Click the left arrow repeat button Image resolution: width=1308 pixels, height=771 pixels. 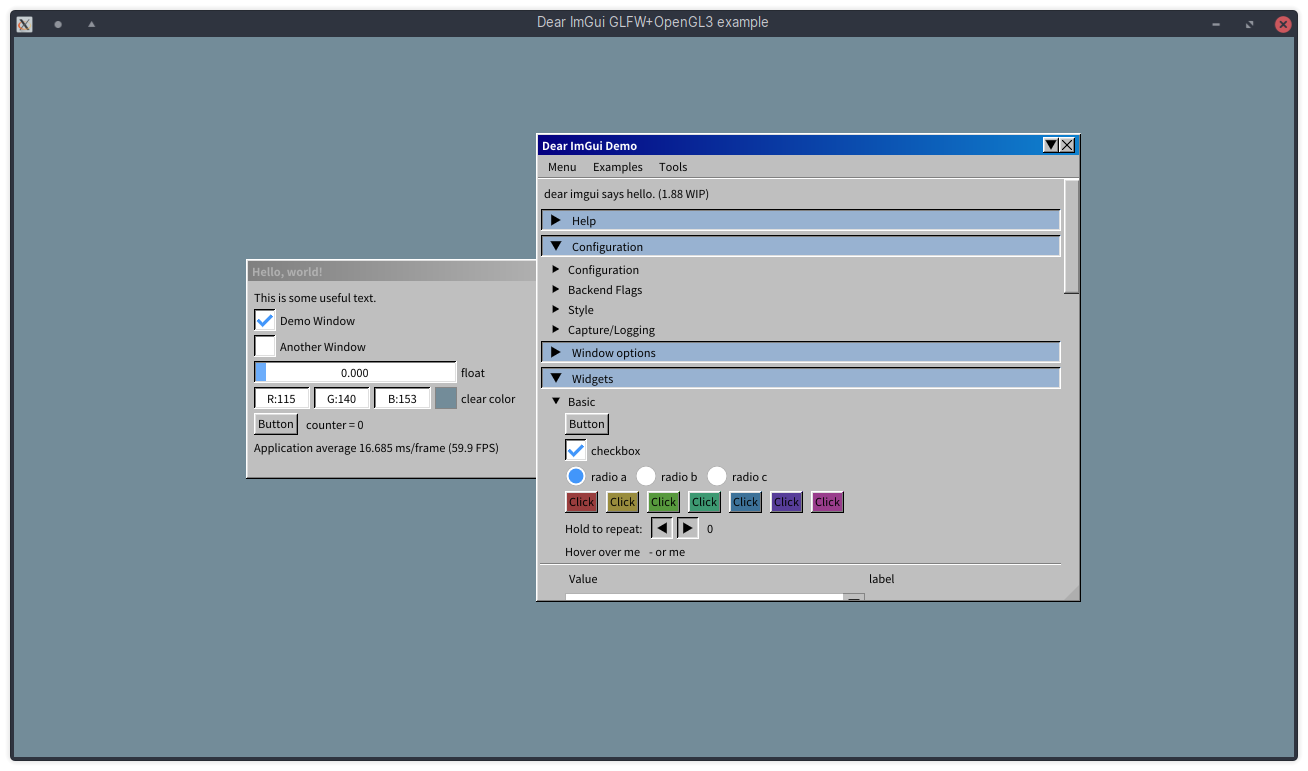click(x=662, y=528)
